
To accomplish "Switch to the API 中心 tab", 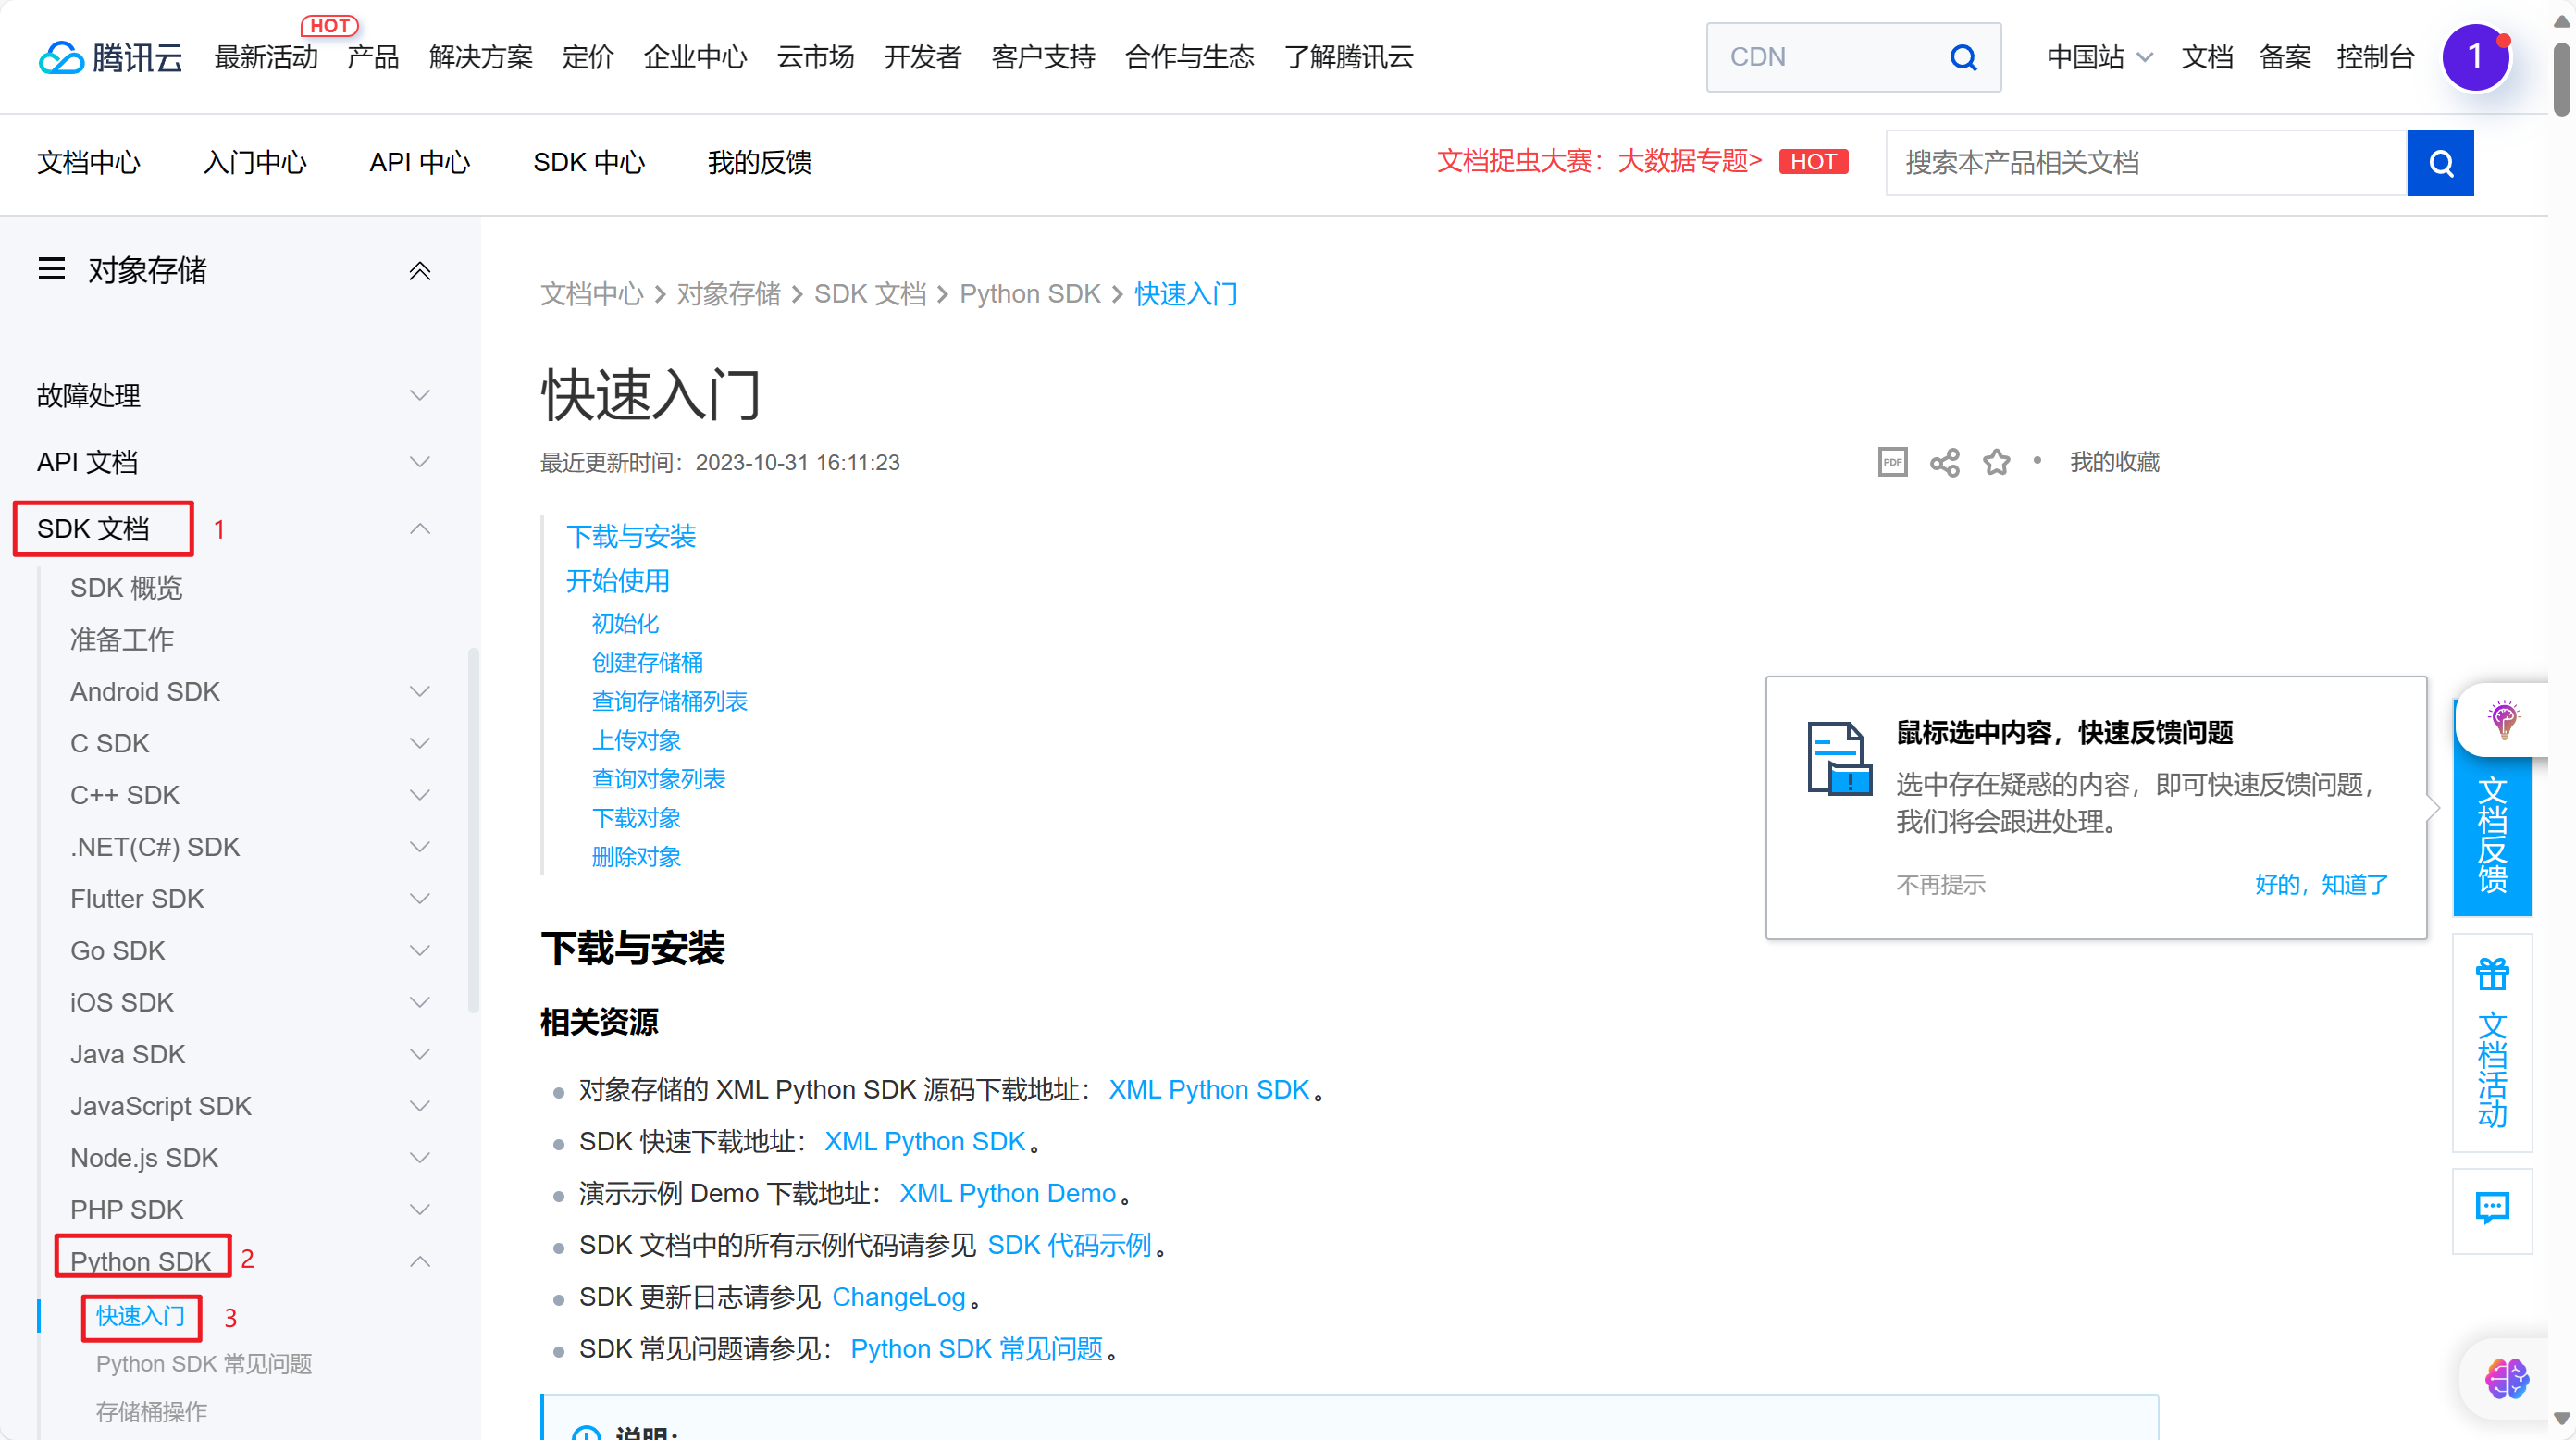I will (419, 163).
